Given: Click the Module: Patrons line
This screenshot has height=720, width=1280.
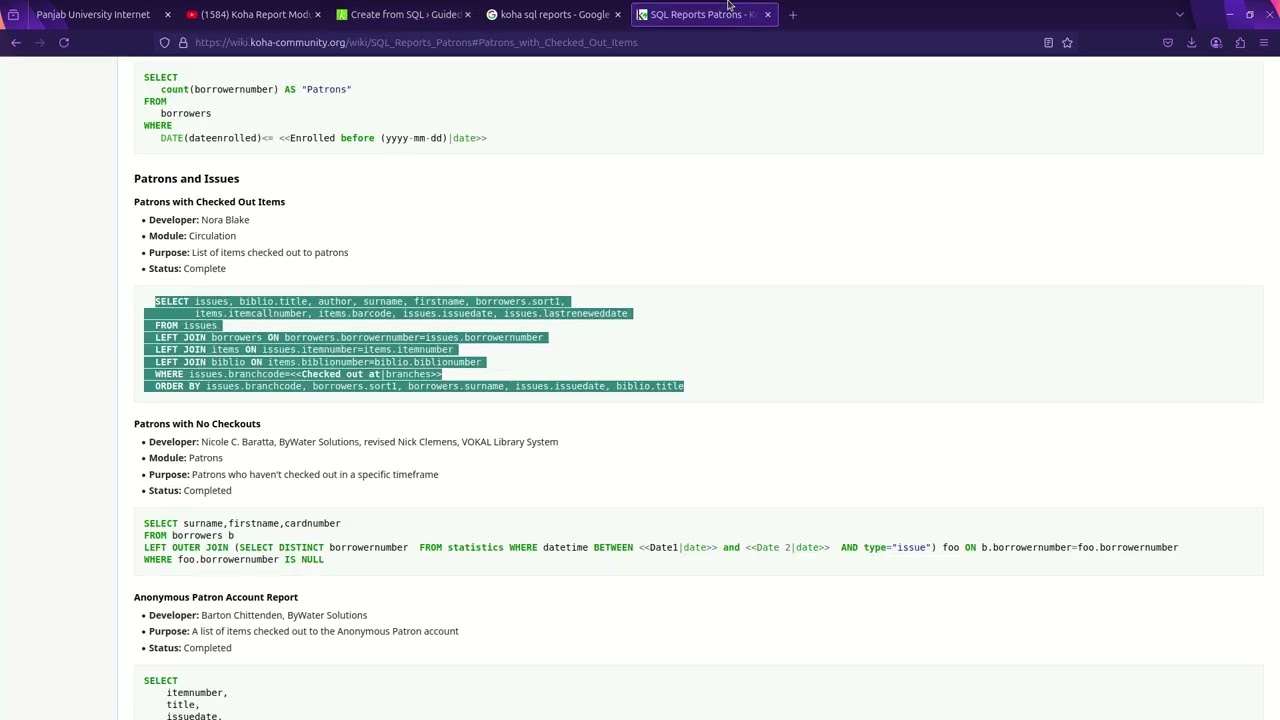Looking at the screenshot, I should coord(186,458).
